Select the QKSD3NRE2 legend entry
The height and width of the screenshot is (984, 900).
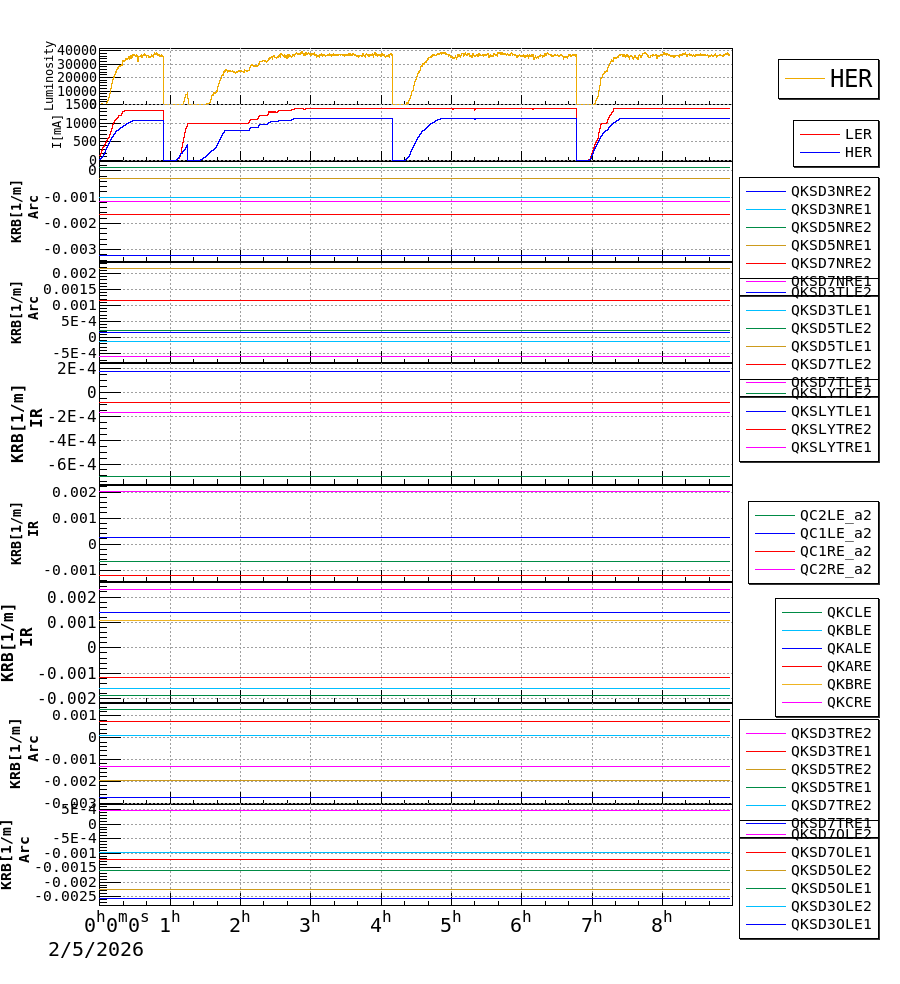(831, 191)
